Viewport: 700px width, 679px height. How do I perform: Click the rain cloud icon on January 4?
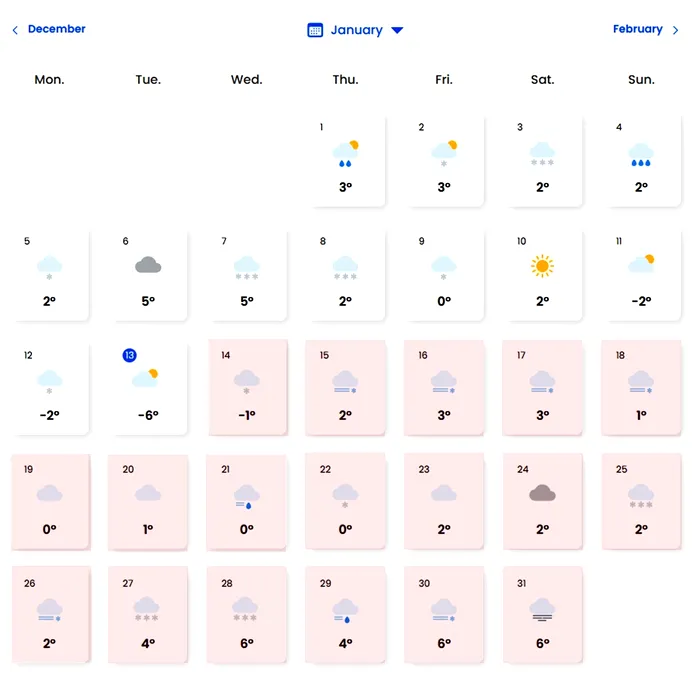click(641, 153)
